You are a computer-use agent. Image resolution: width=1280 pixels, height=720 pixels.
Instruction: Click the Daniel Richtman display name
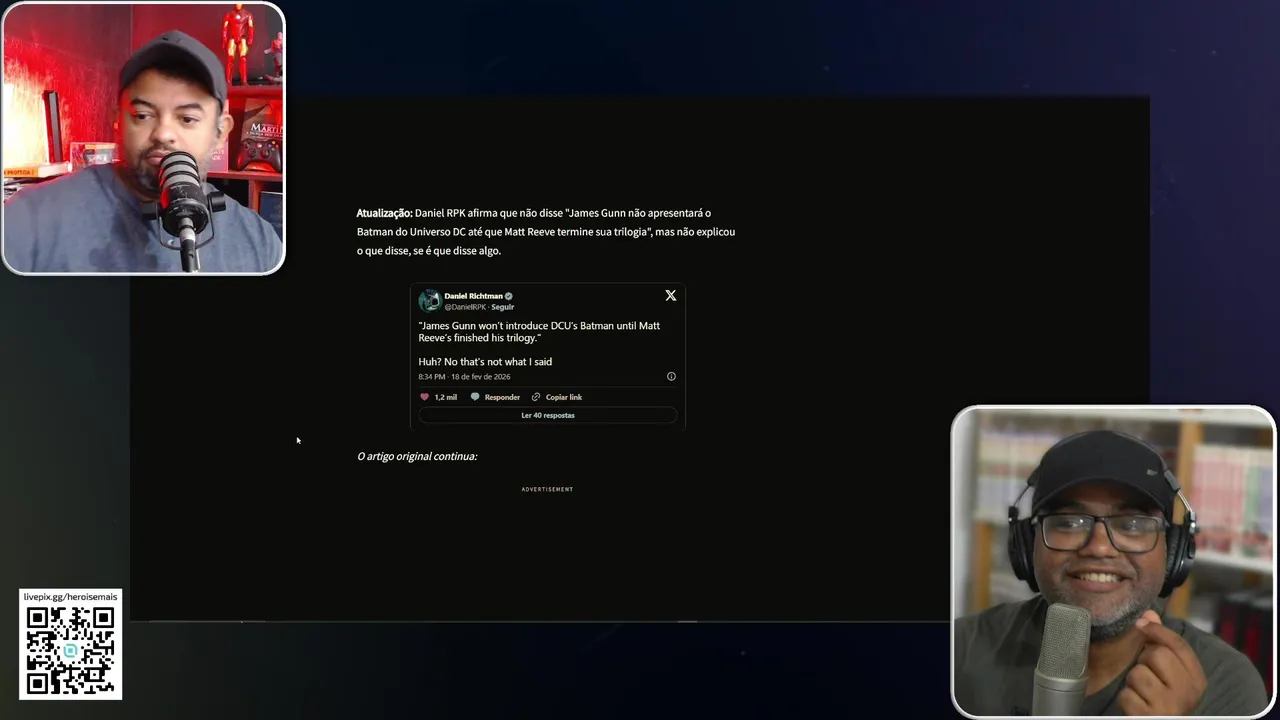point(474,296)
